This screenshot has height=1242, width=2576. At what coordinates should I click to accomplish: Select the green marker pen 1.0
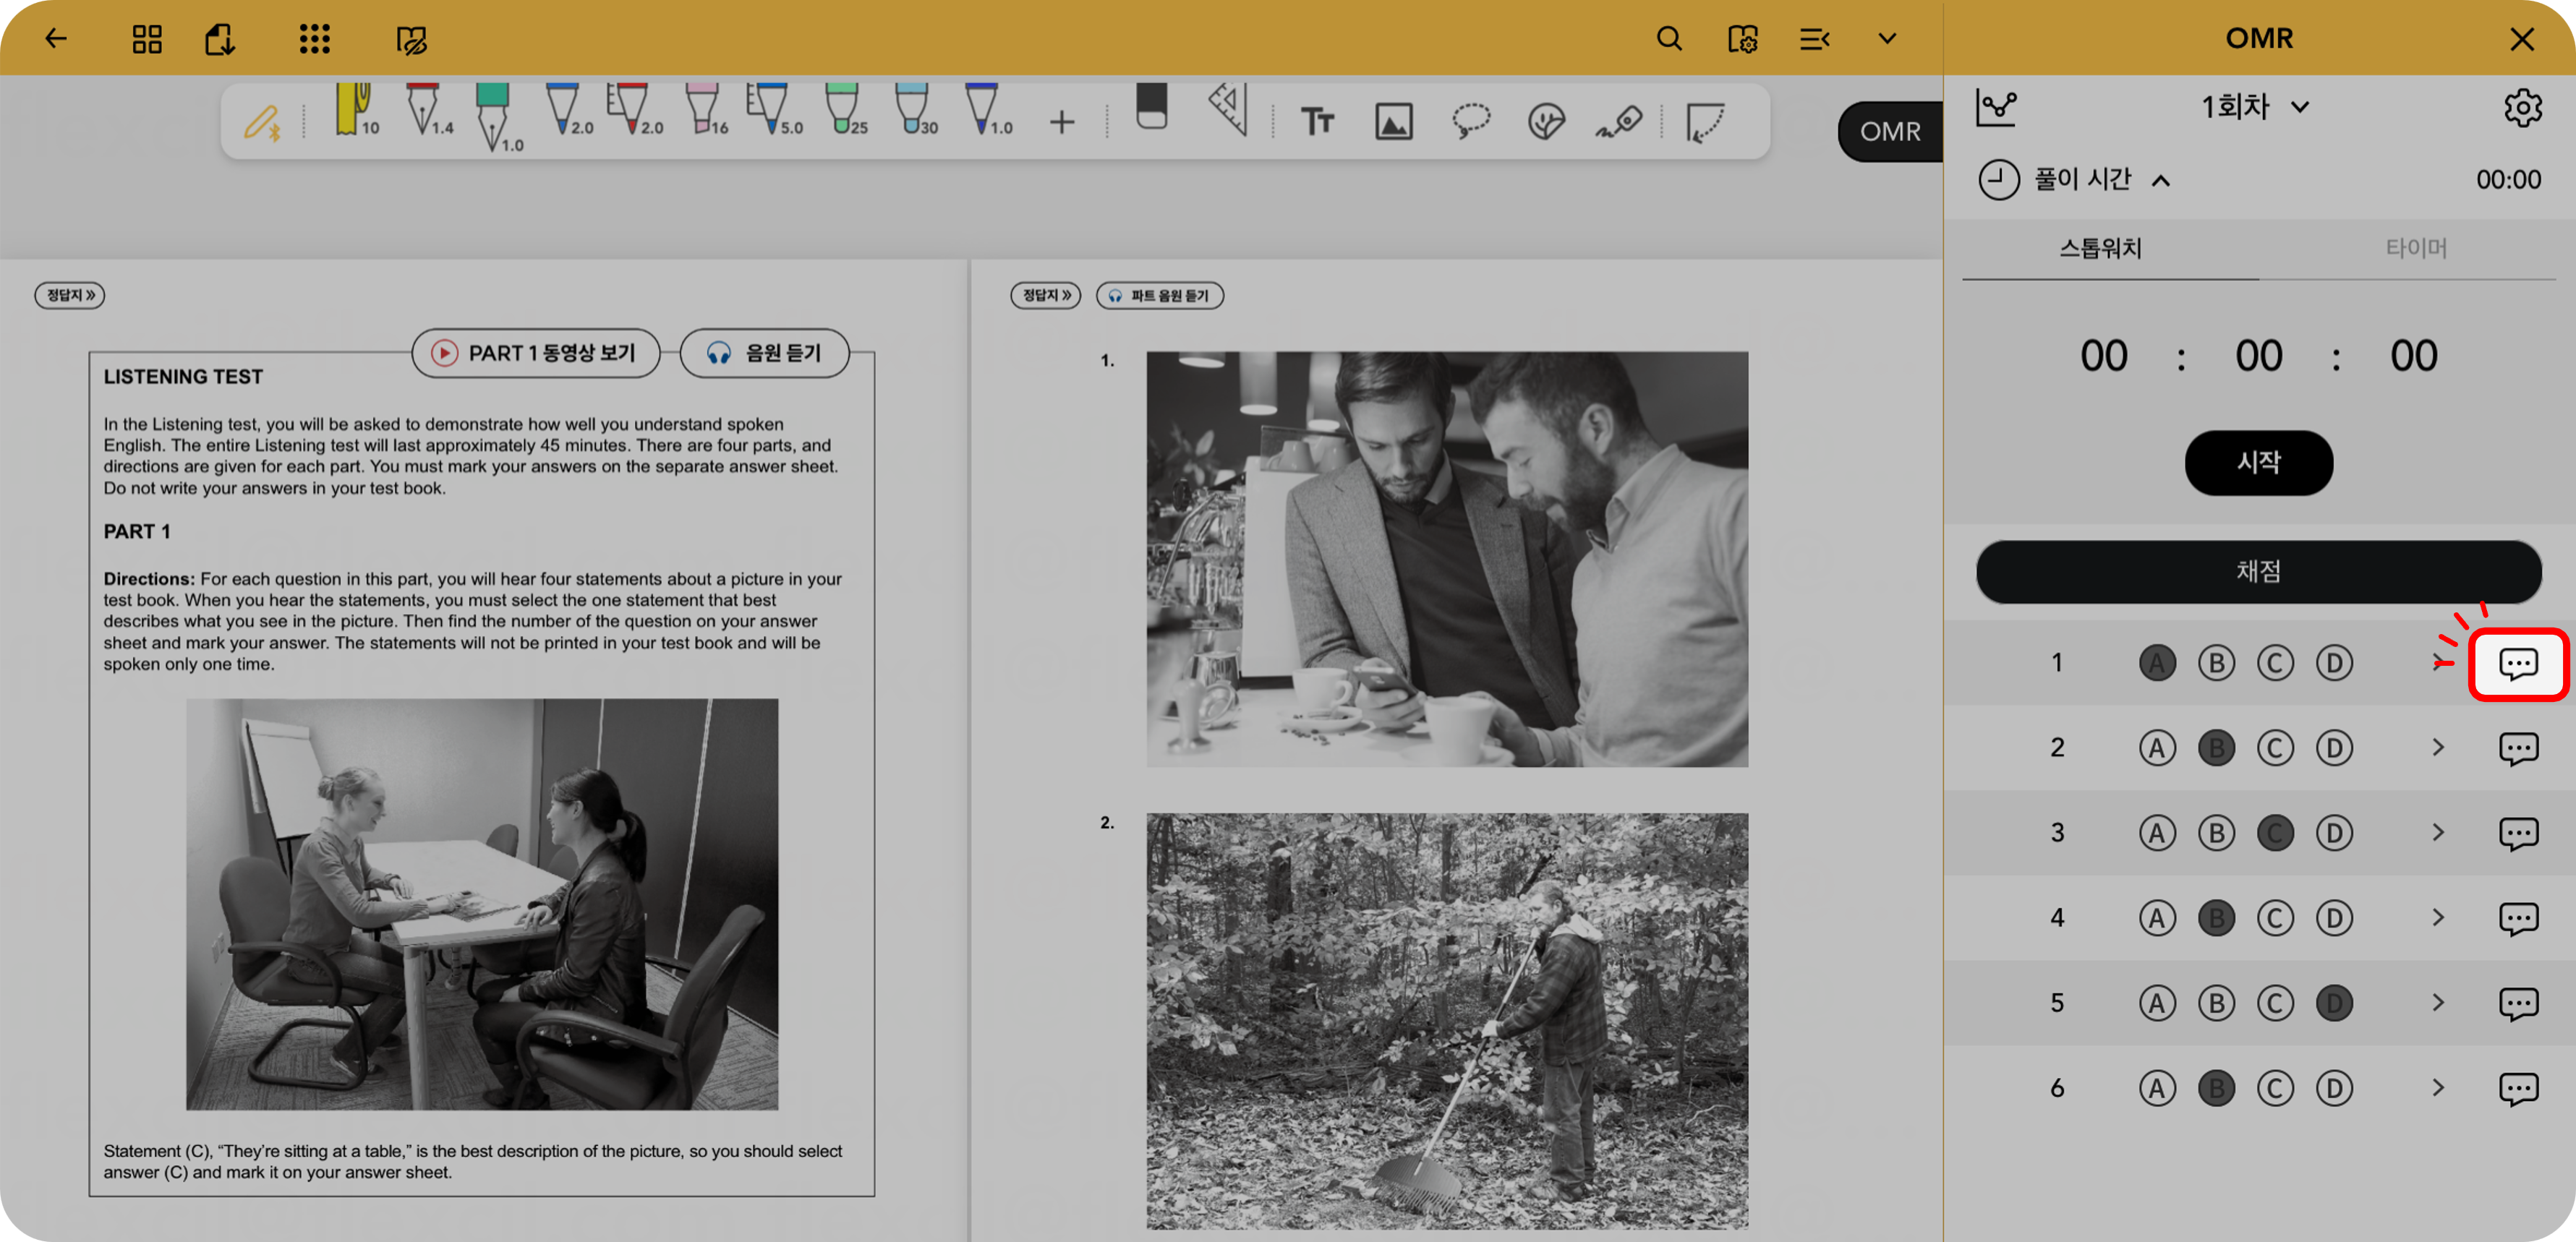pos(497,118)
